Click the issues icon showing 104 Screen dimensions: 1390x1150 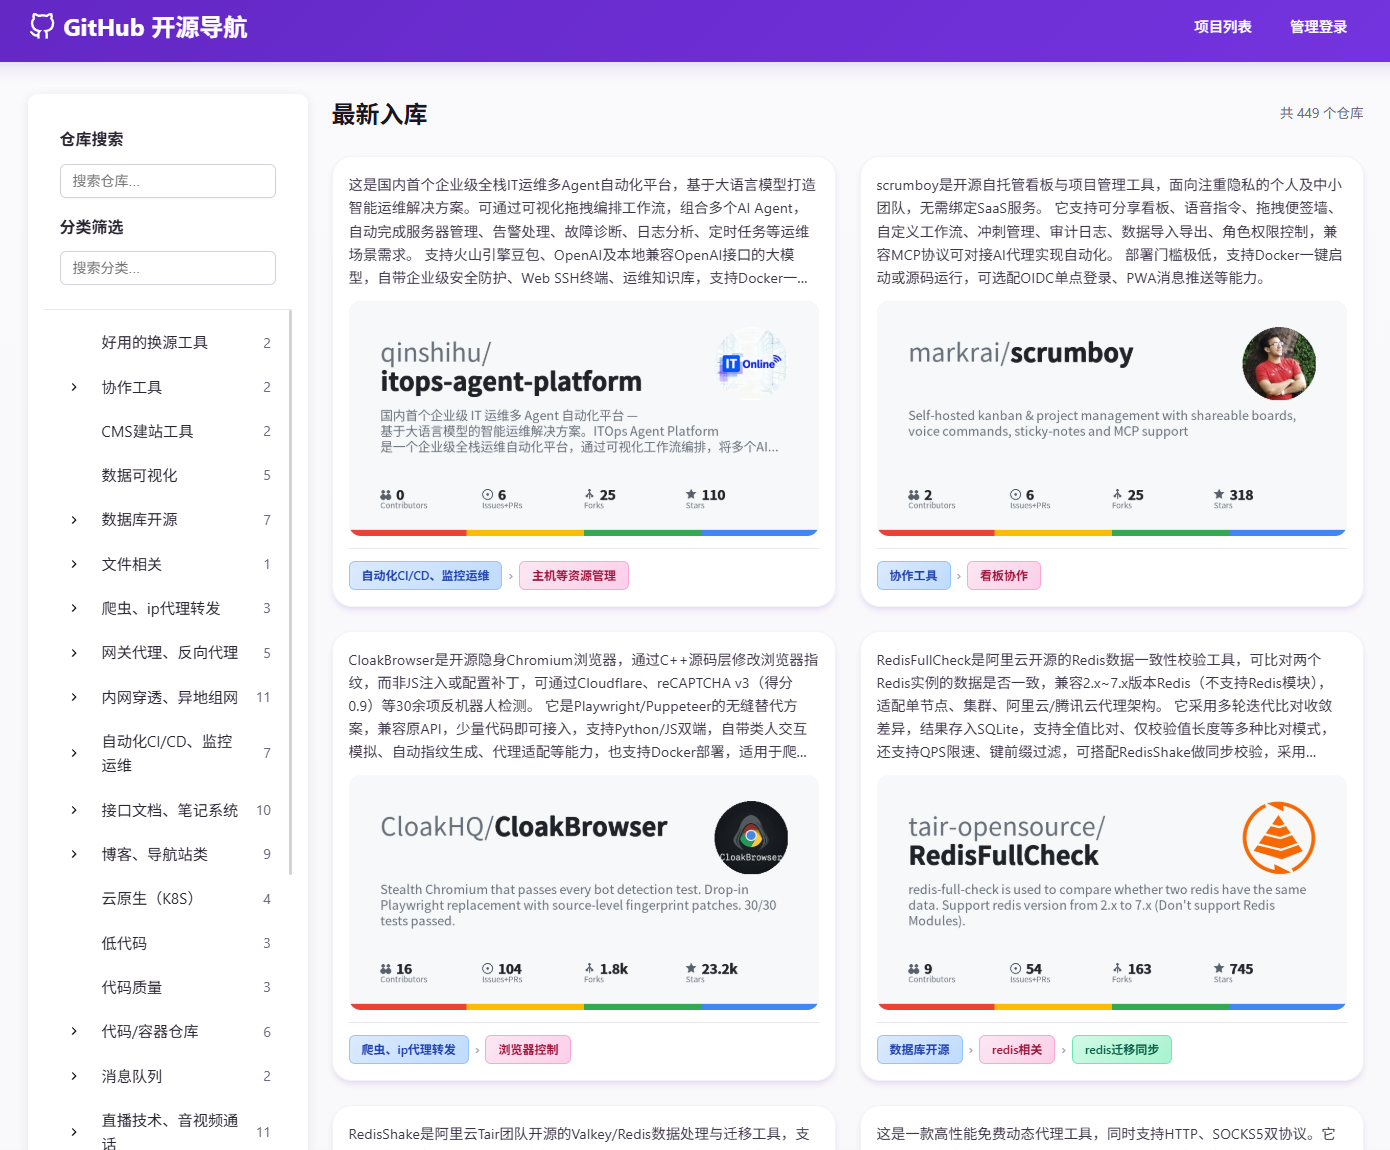(488, 968)
